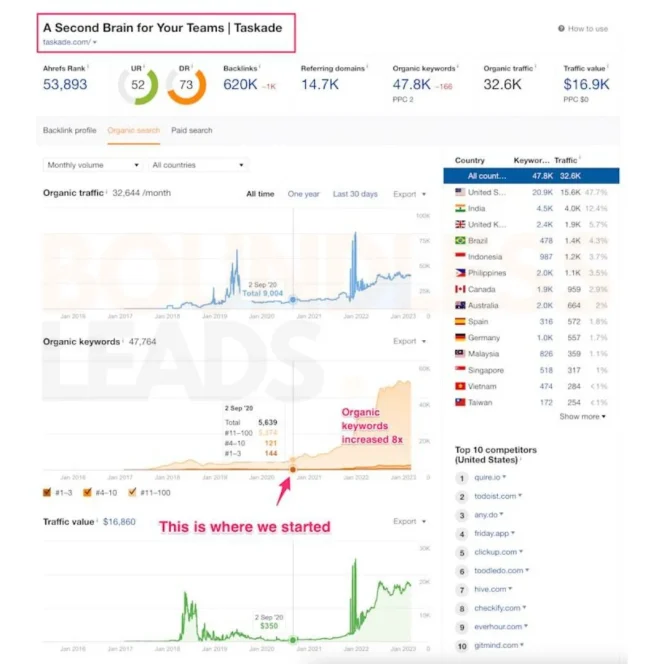Click the How to use help icon
This screenshot has width=664, height=664.
pyautogui.click(x=561, y=28)
